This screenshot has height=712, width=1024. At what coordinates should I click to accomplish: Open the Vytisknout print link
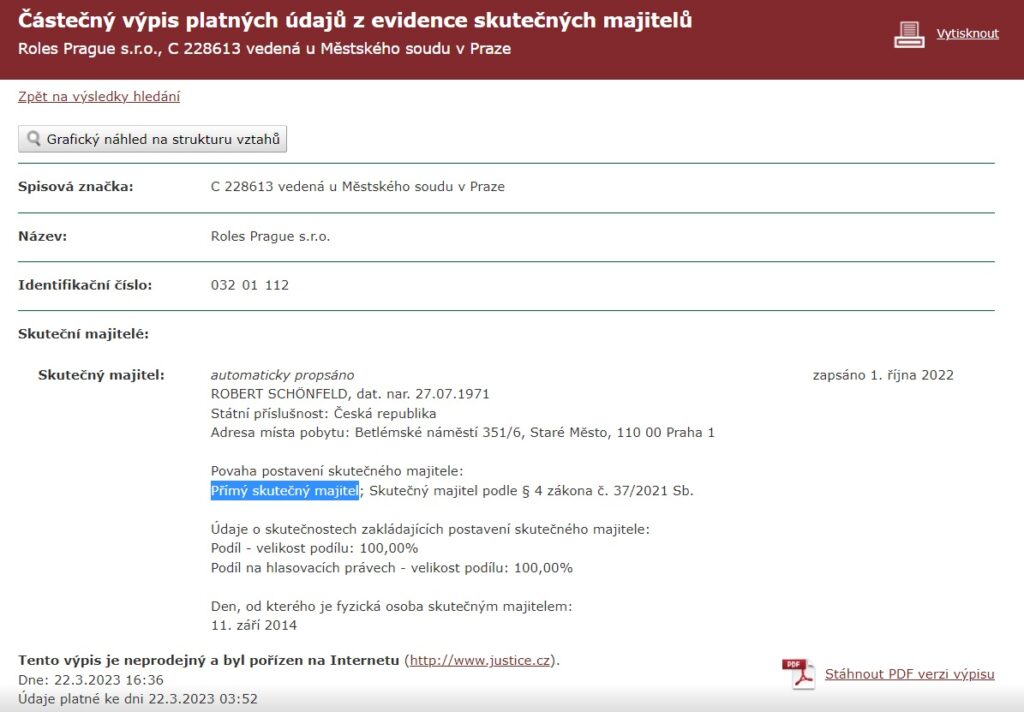[x=967, y=33]
